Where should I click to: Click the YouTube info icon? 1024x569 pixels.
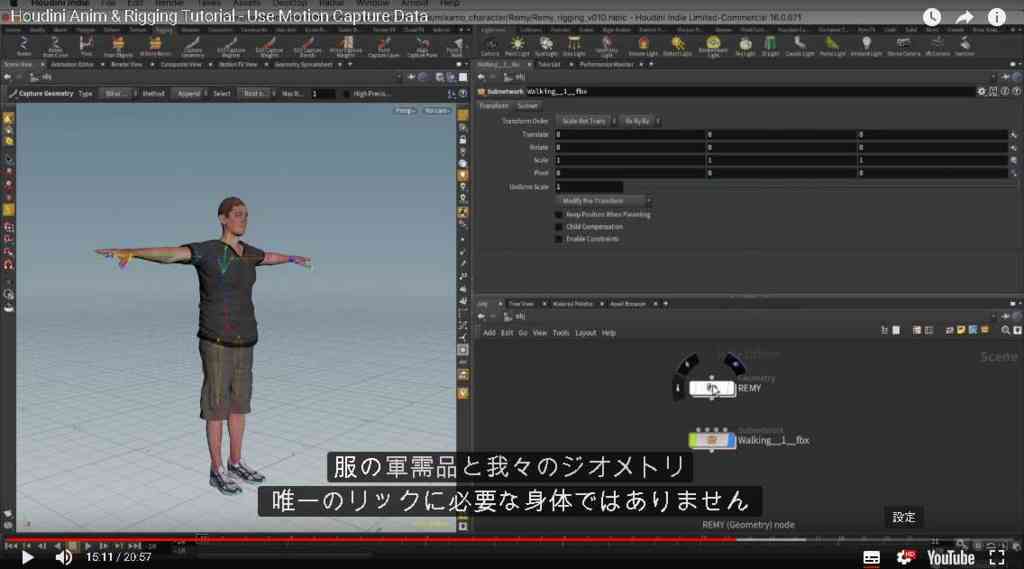coord(997,17)
